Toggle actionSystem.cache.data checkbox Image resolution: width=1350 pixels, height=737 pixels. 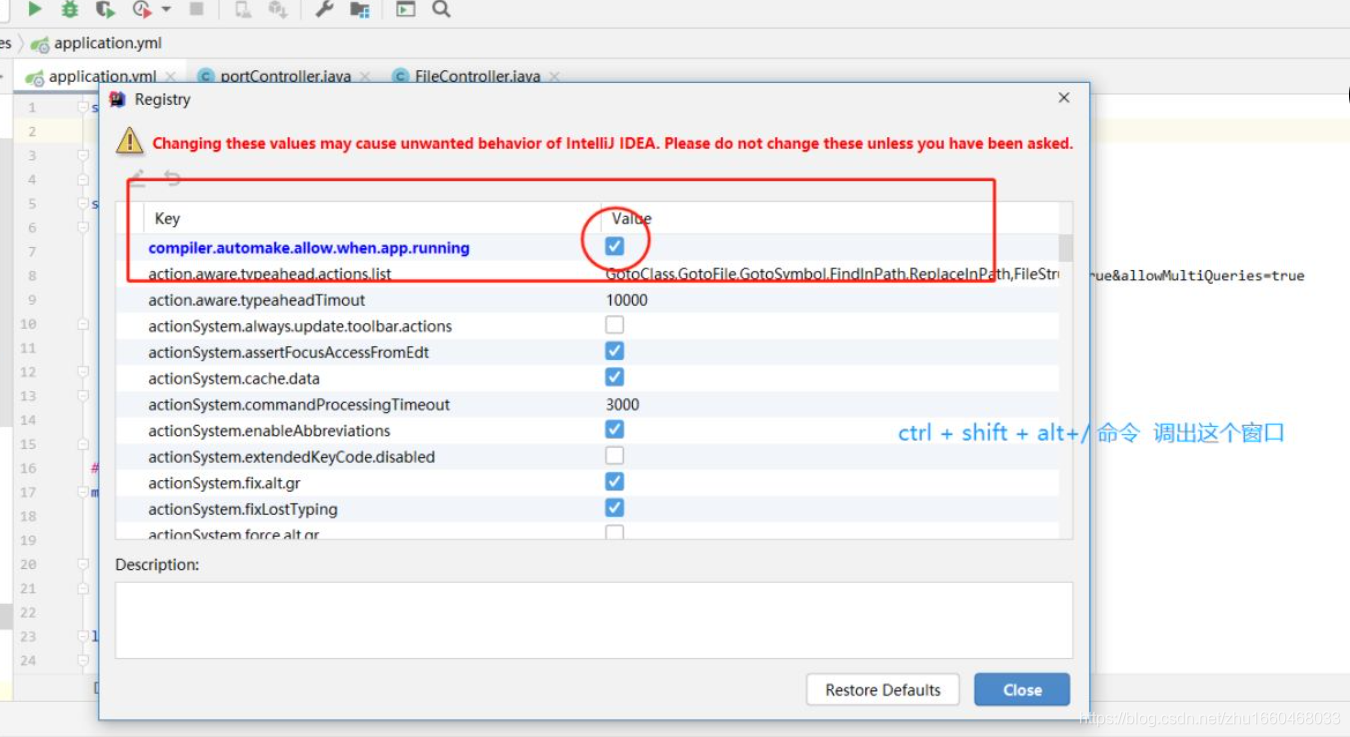[615, 377]
